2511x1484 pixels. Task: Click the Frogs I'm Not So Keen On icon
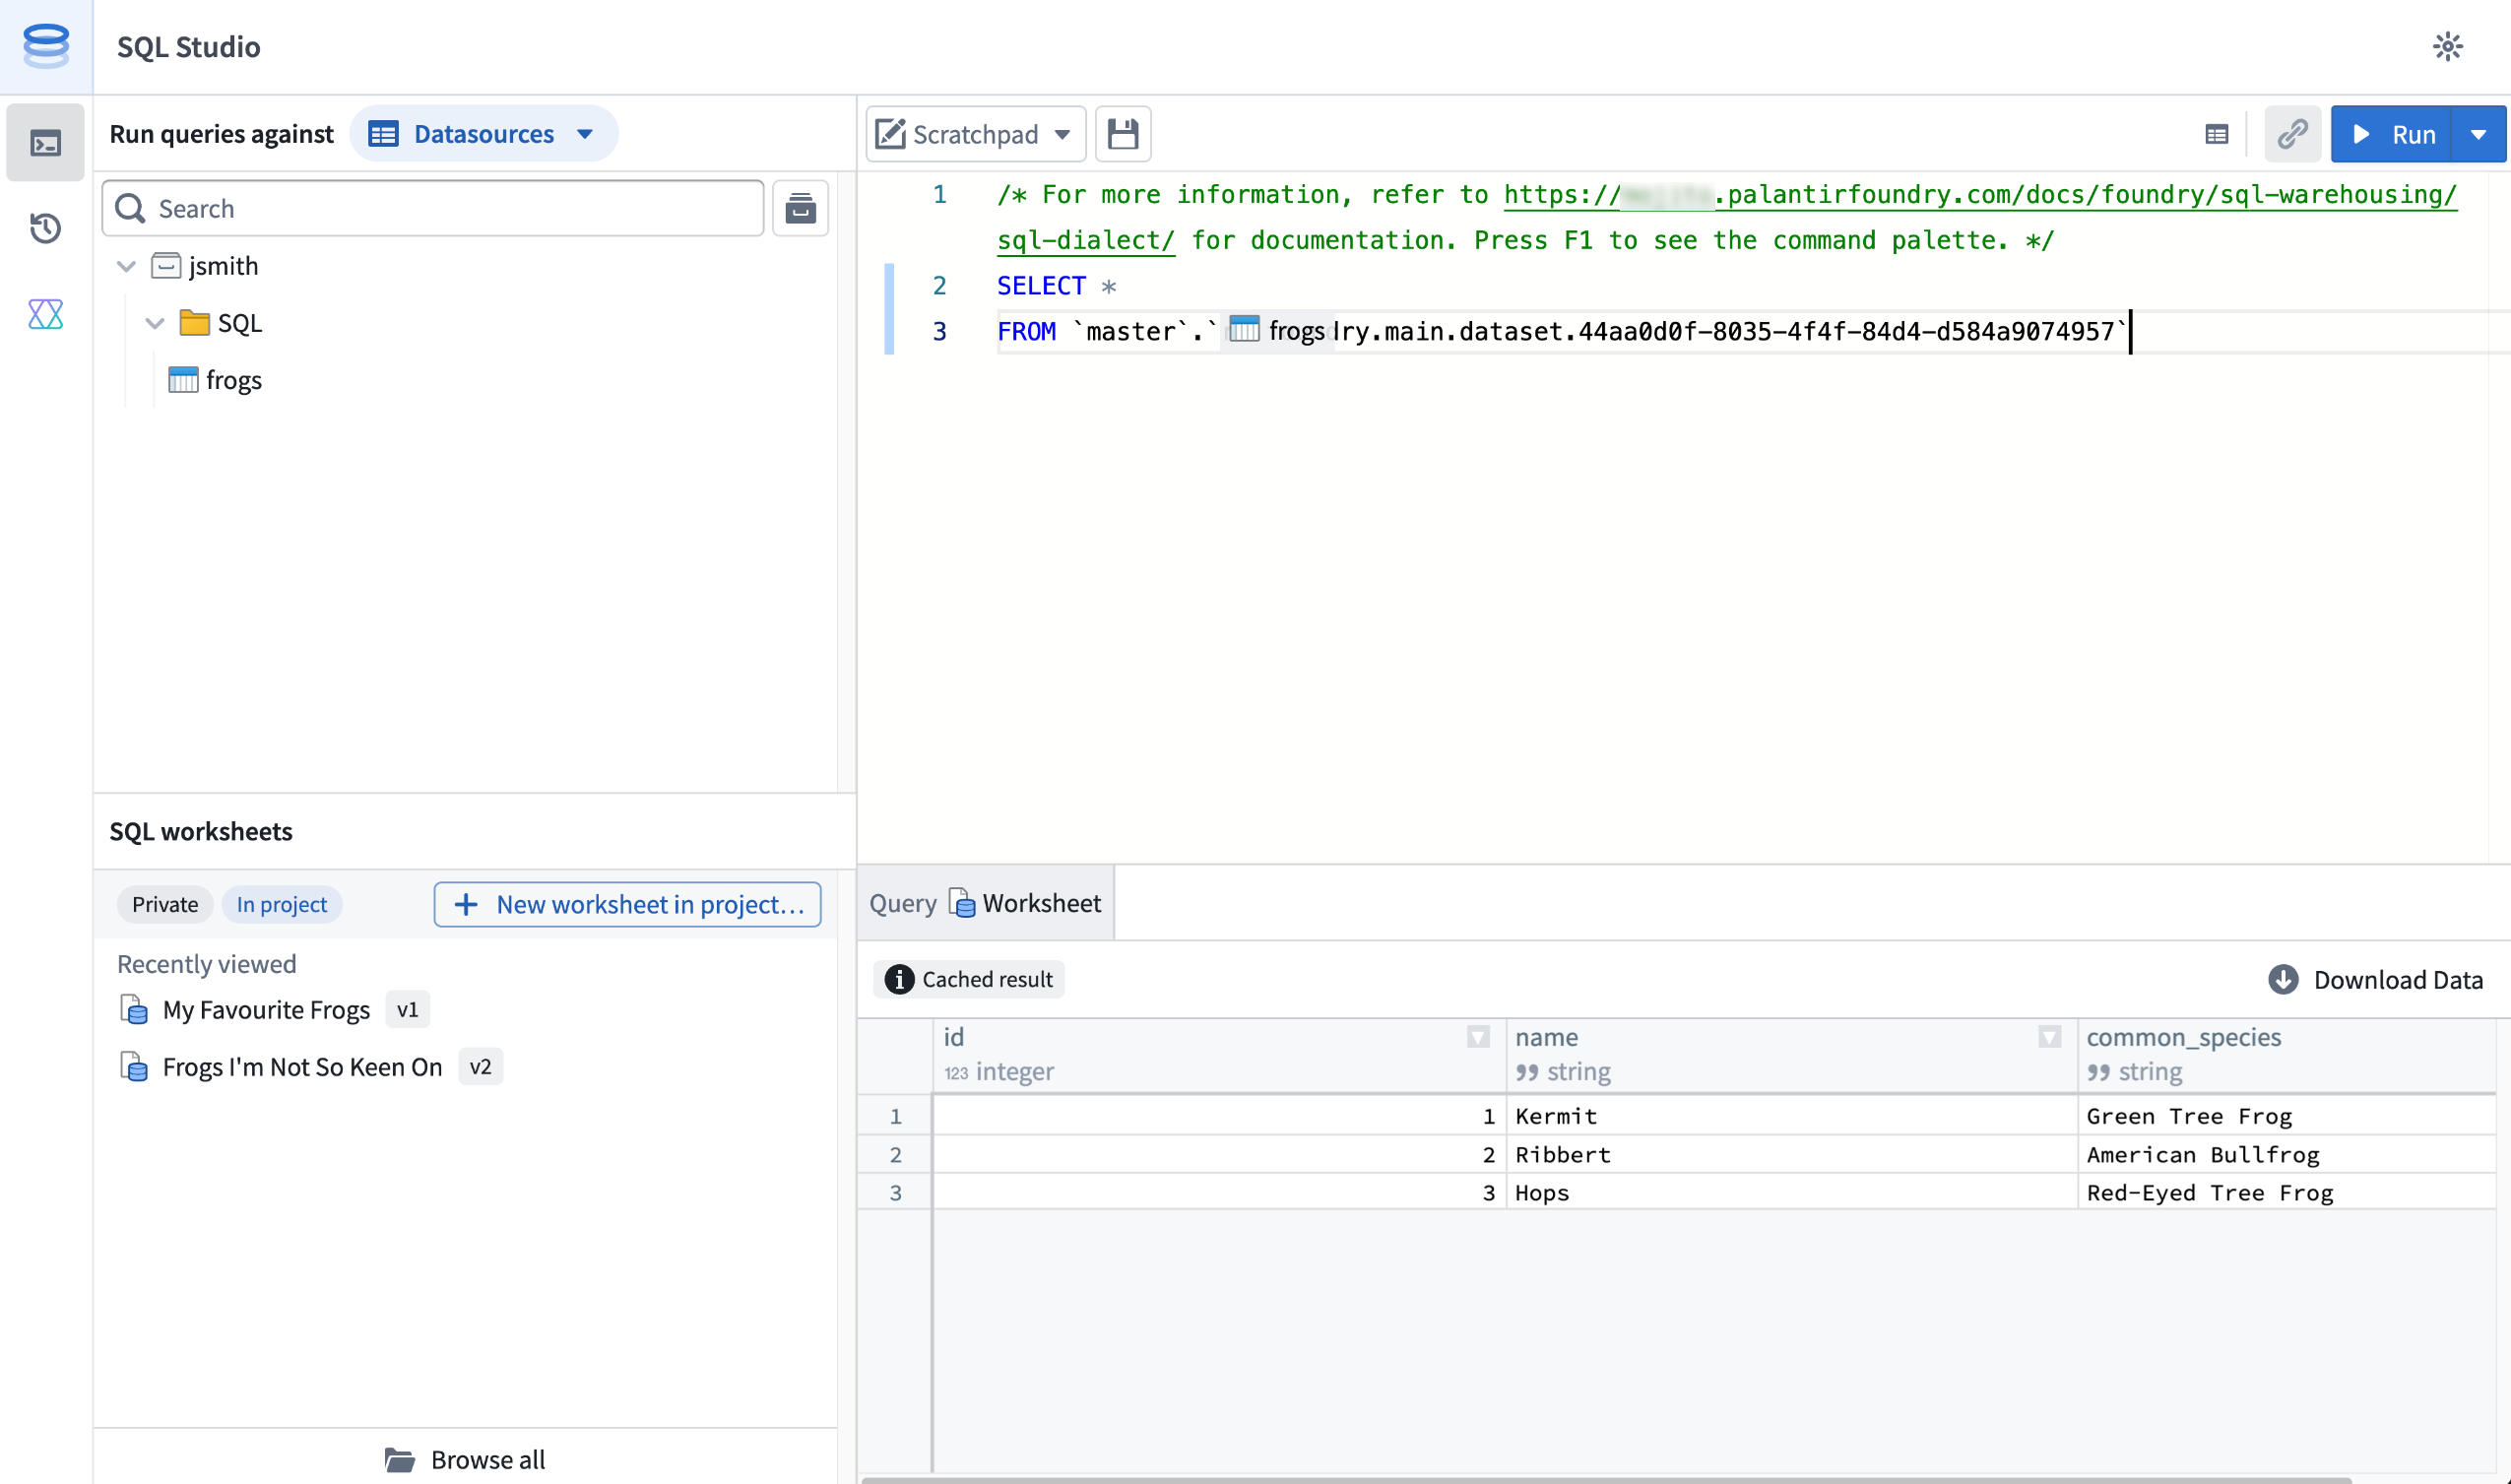click(x=133, y=1067)
